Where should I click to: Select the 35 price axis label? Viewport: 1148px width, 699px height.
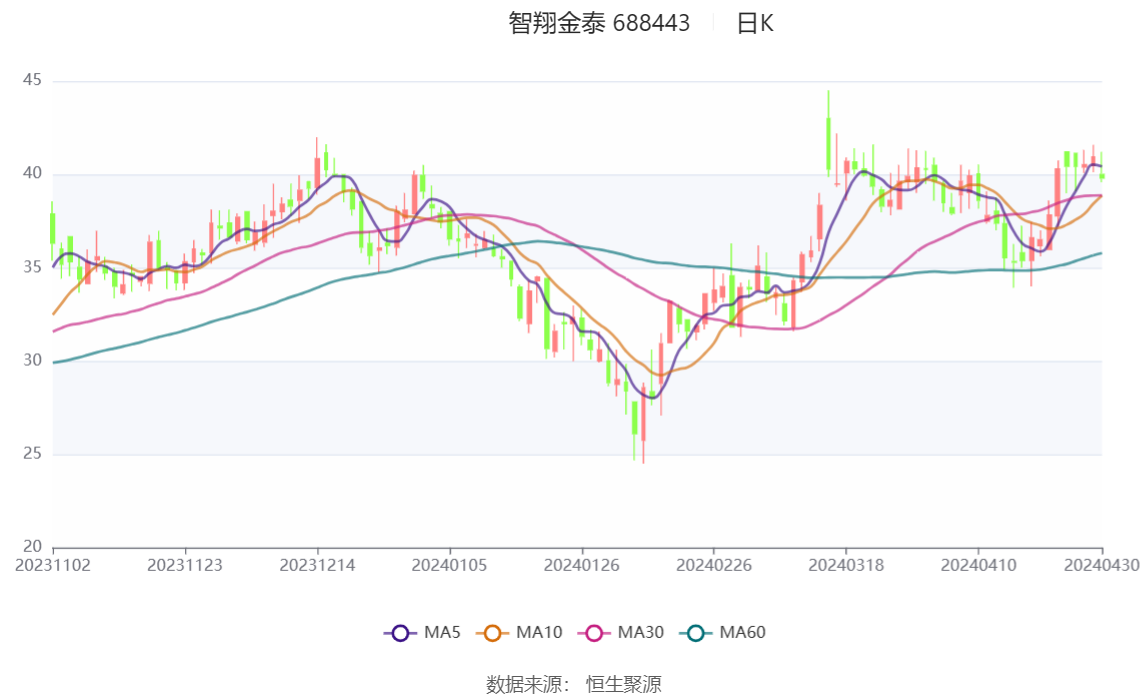point(32,267)
